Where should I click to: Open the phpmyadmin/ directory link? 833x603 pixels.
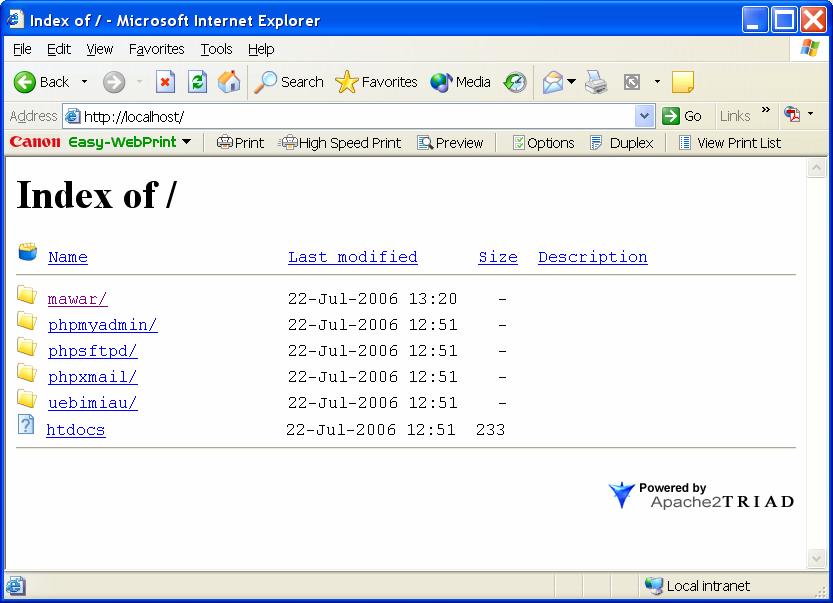[103, 325]
